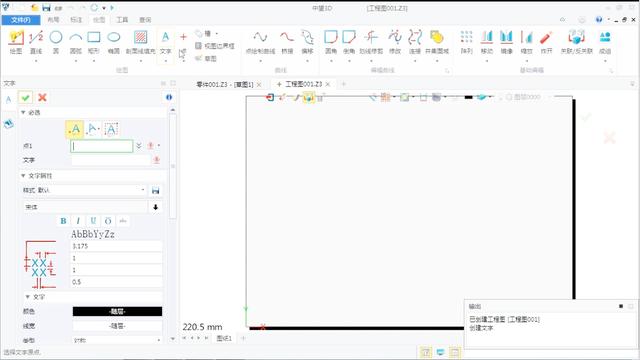Switch to the 零件001.Z3 document tab
640x360 pixels.
click(x=225, y=84)
